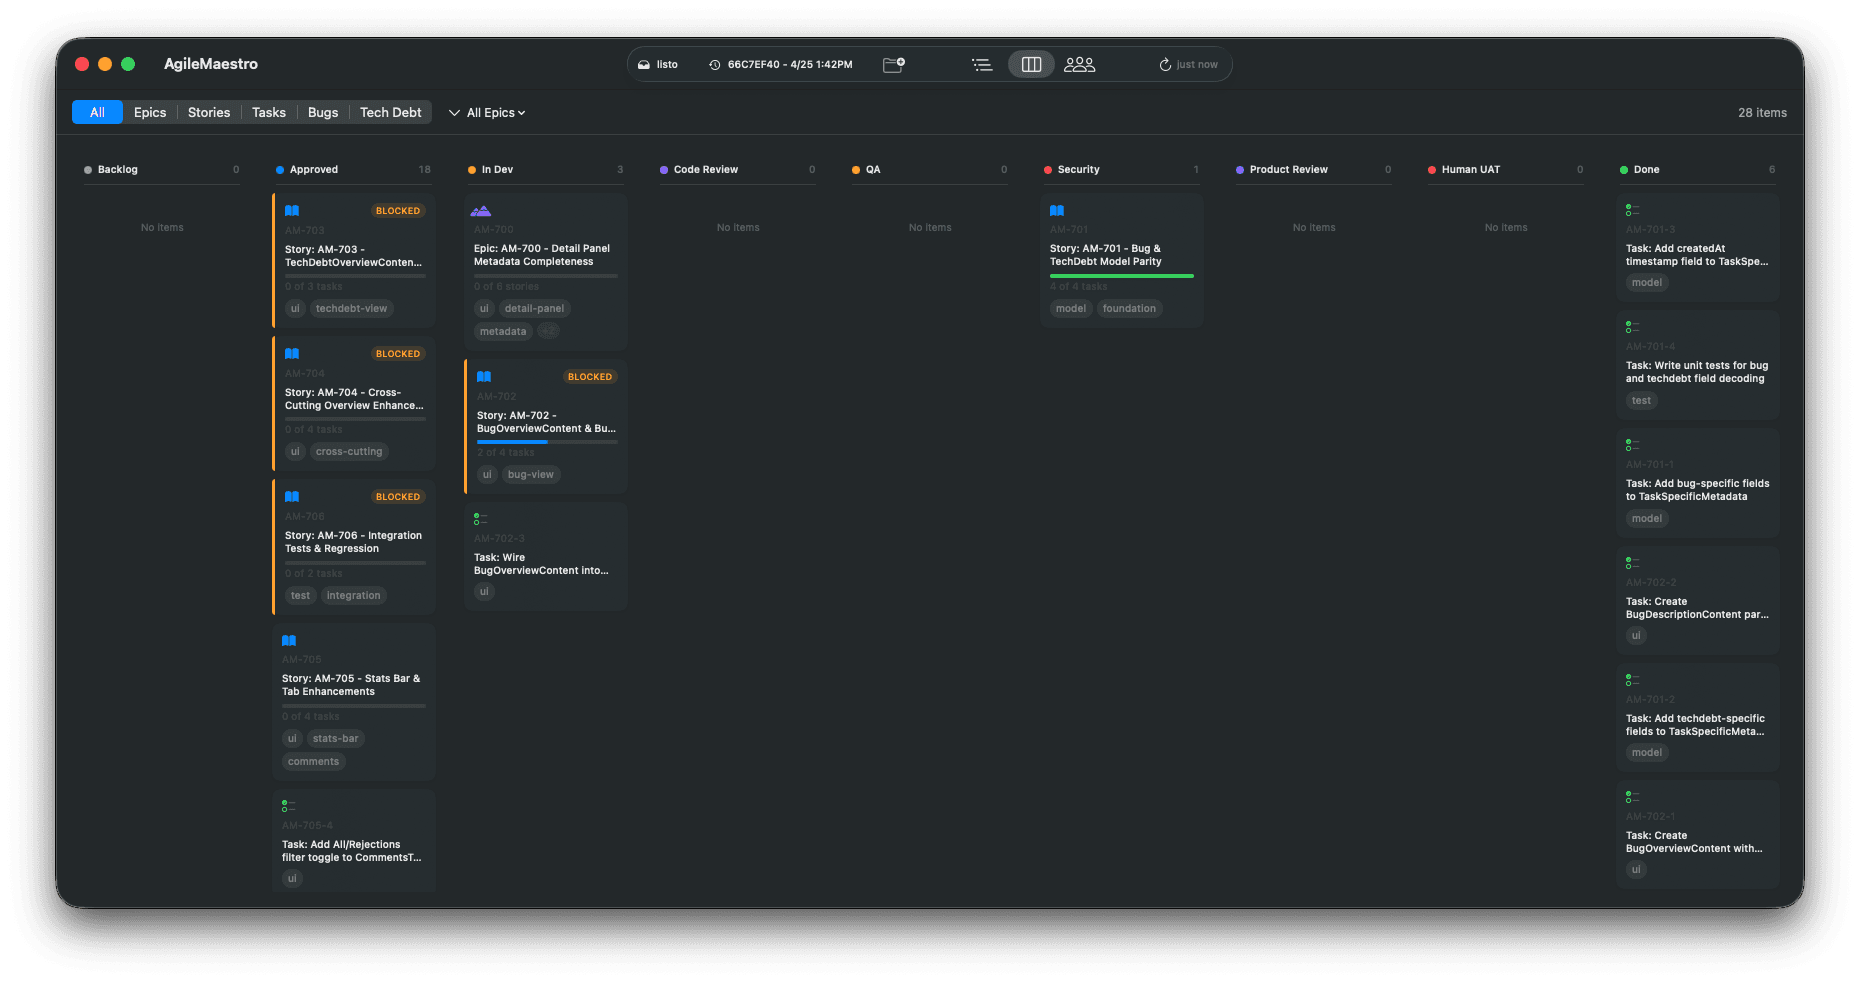Click the bug-view tag chip

tap(531, 475)
